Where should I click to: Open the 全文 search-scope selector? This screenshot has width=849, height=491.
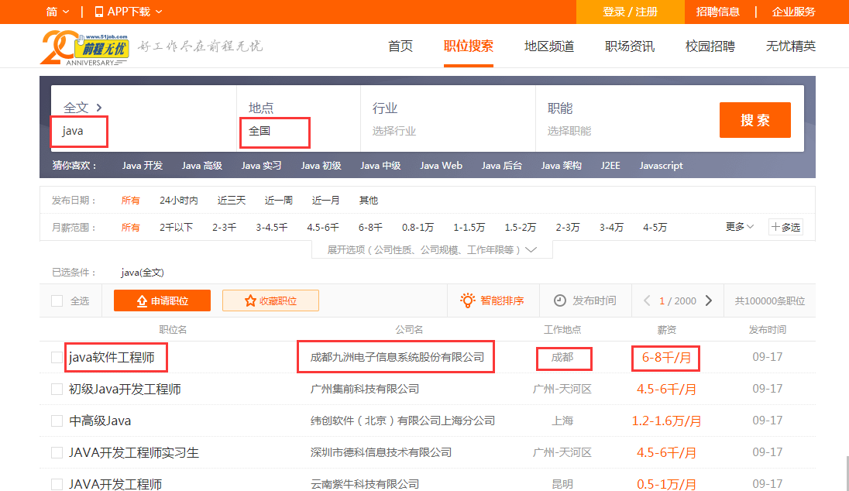pyautogui.click(x=82, y=107)
